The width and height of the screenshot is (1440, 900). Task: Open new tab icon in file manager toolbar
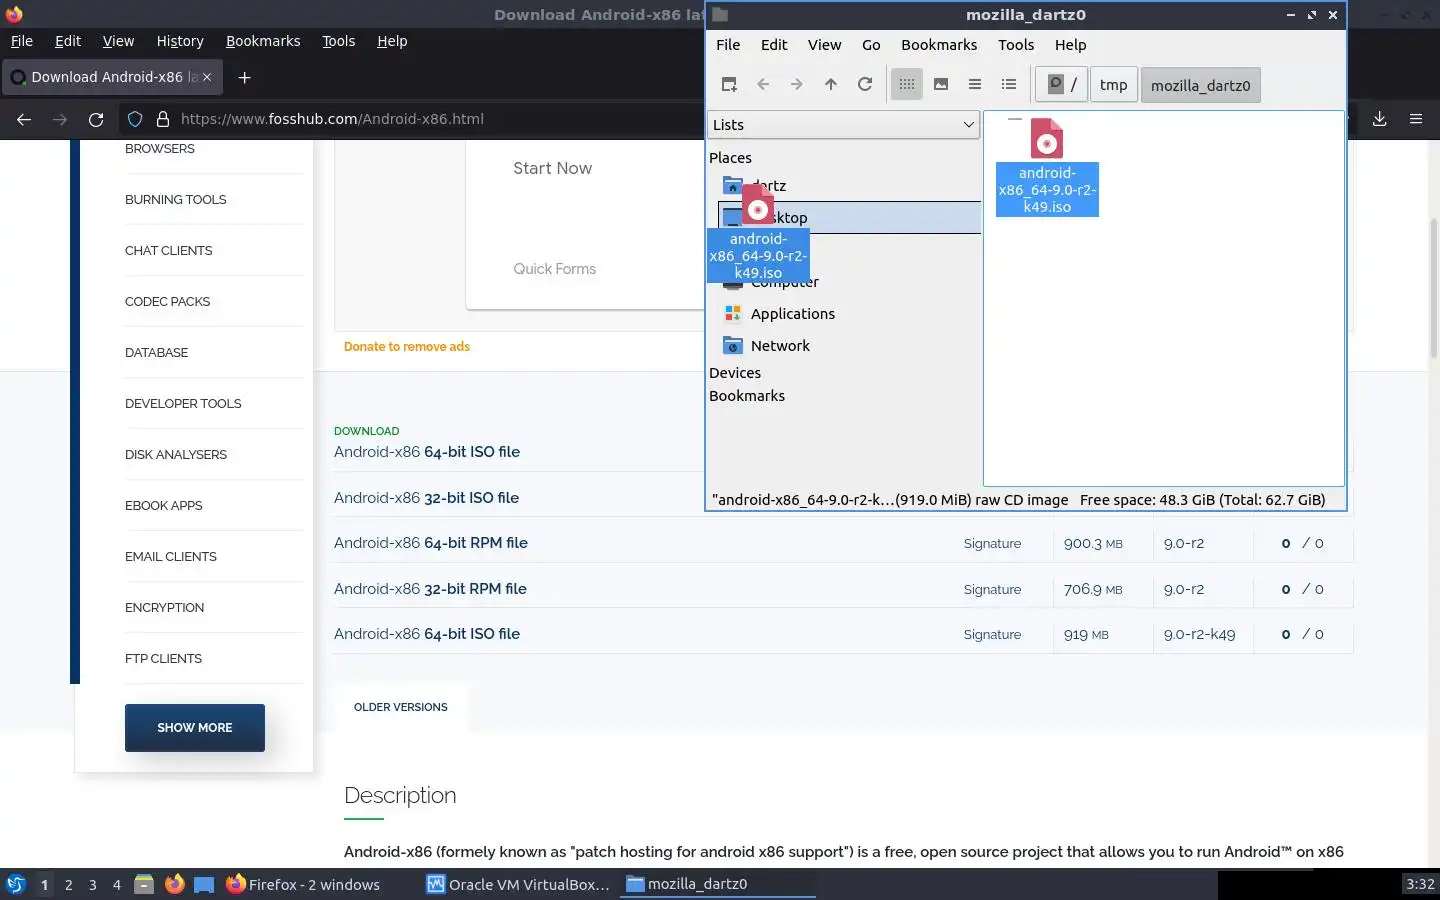click(729, 85)
